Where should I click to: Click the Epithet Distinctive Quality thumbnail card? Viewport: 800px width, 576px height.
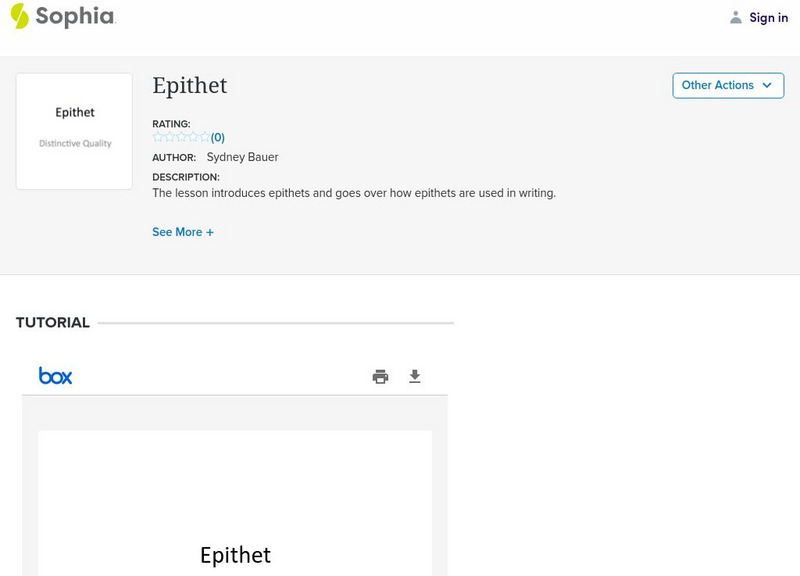pyautogui.click(x=73, y=130)
